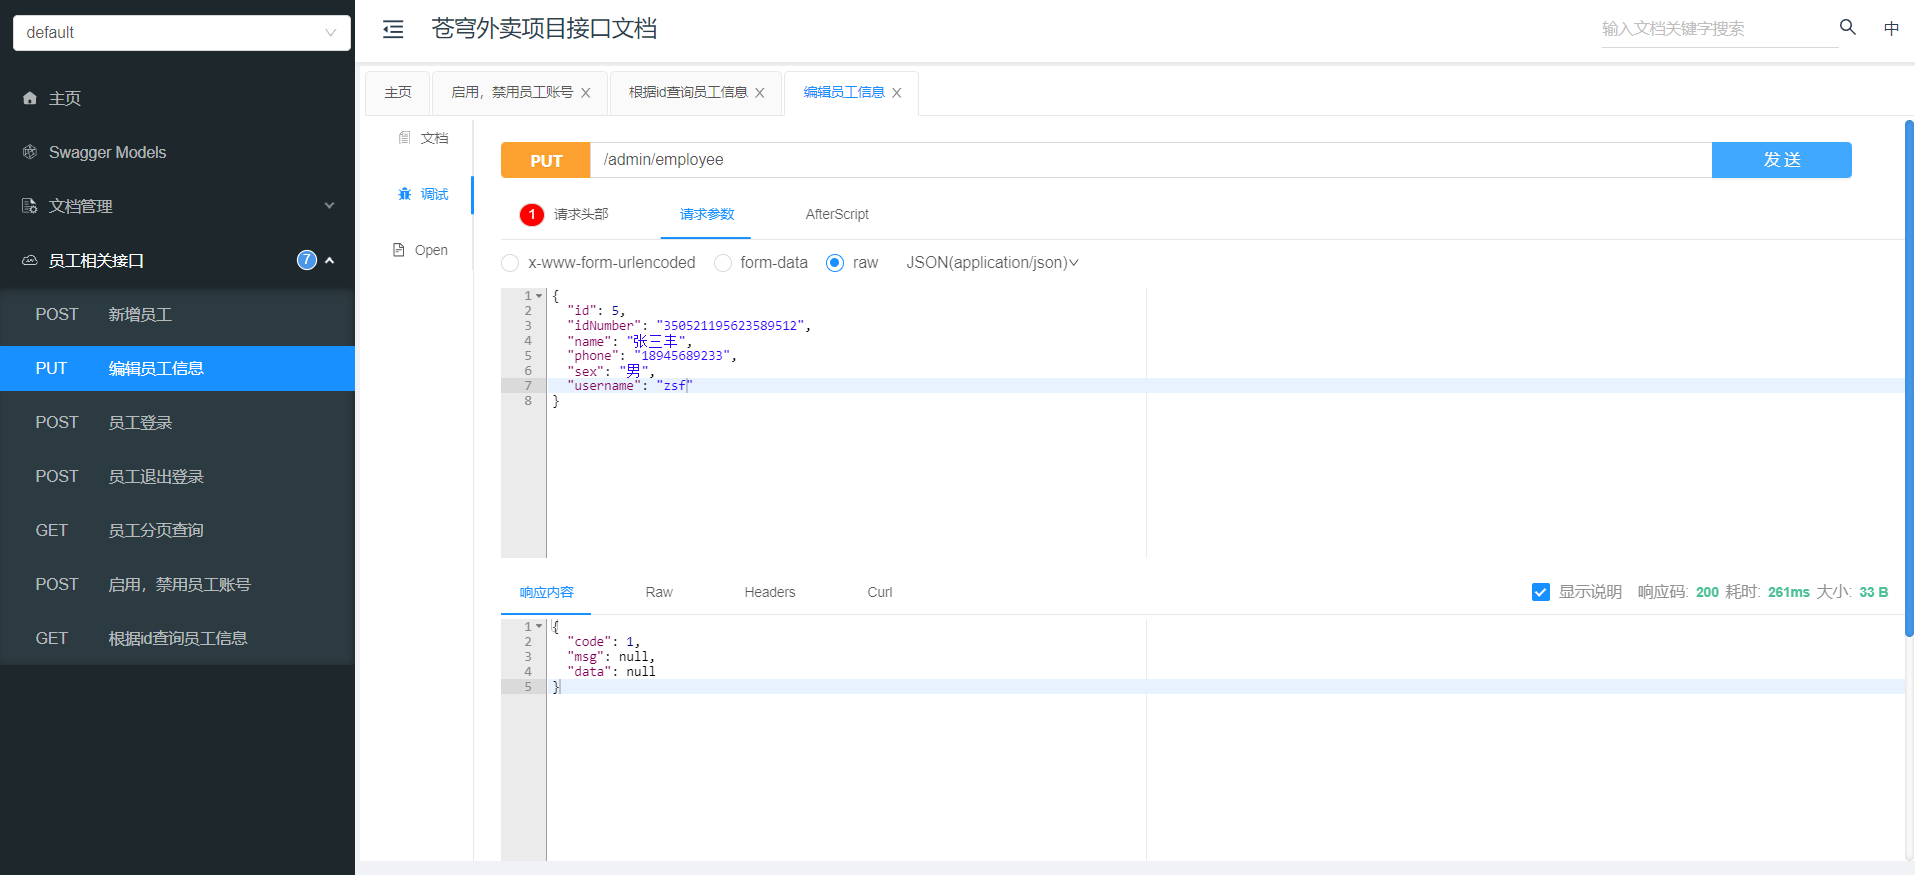Click the document keyword search field
Screen dimensions: 1915x875
(x=1720, y=29)
